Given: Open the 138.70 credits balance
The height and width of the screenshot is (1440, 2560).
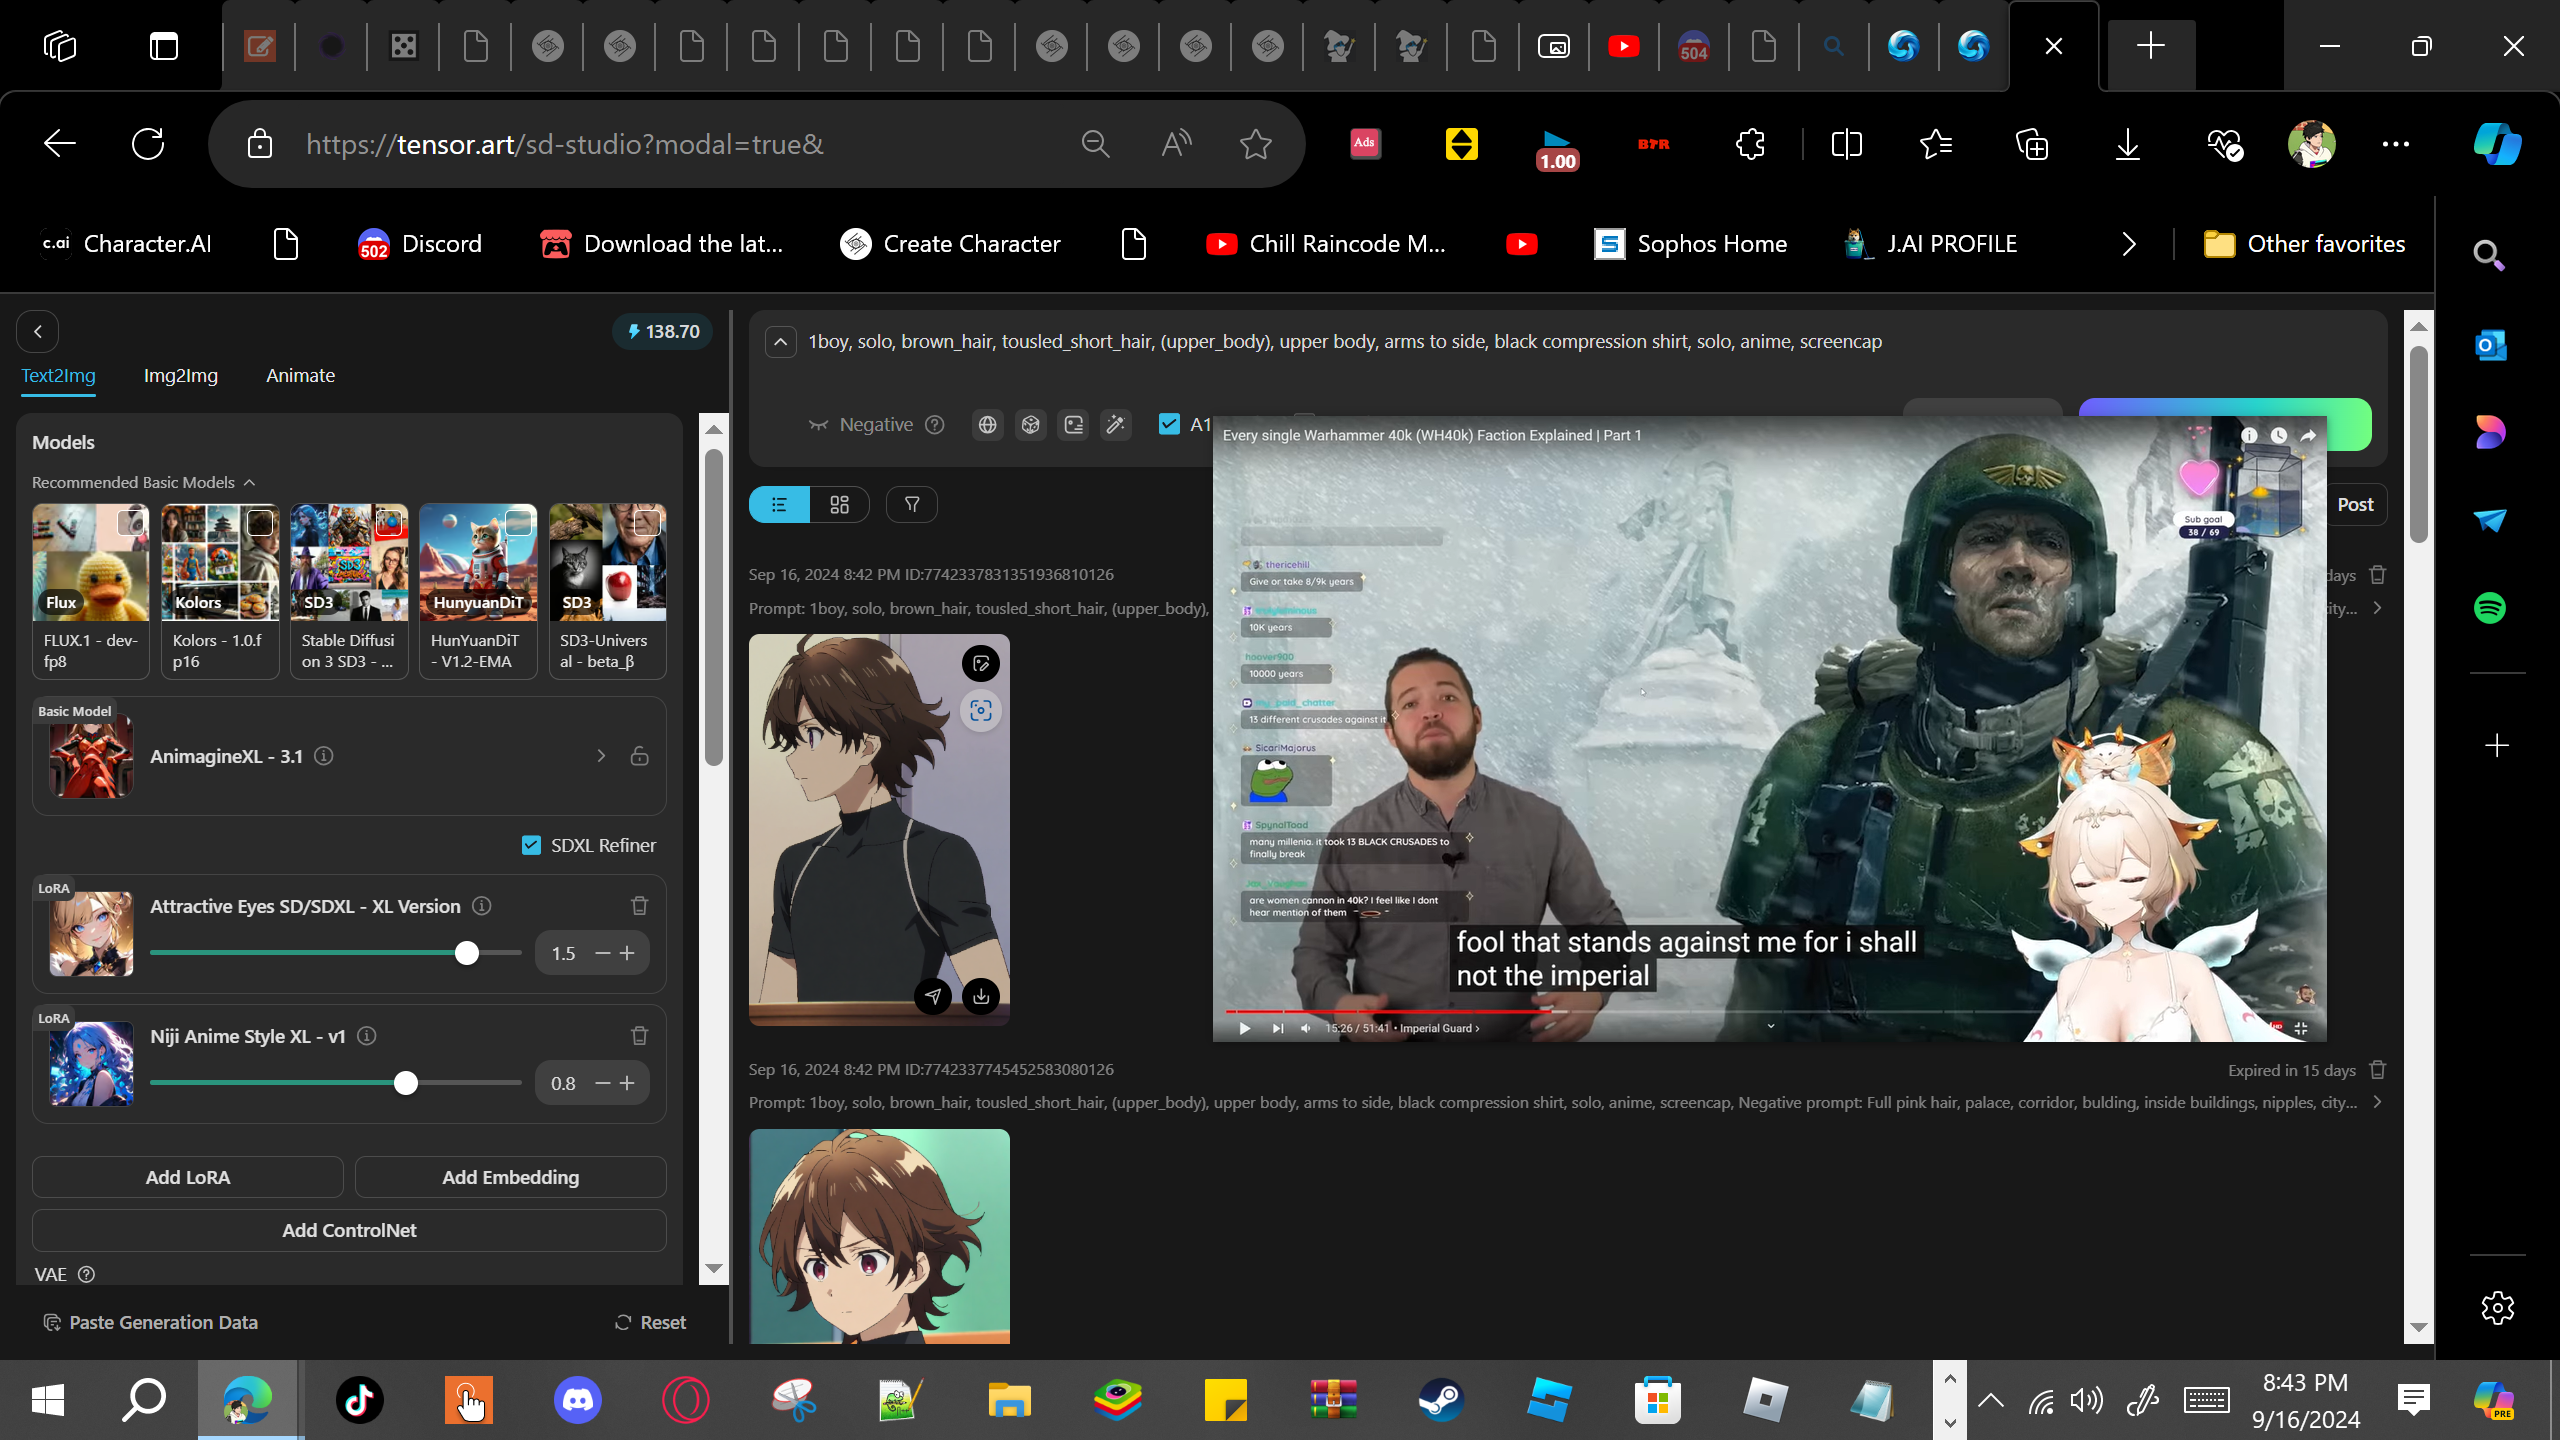Looking at the screenshot, I should 663,331.
